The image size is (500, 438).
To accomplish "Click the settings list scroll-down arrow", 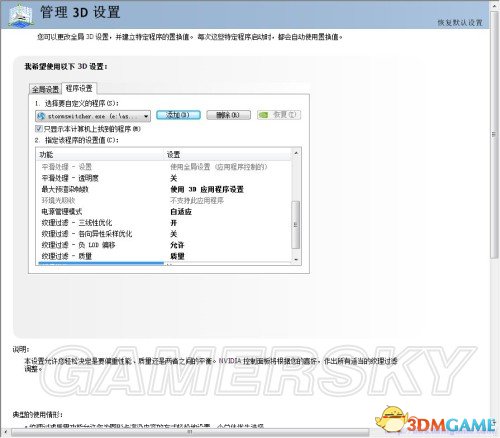I will click(296, 259).
